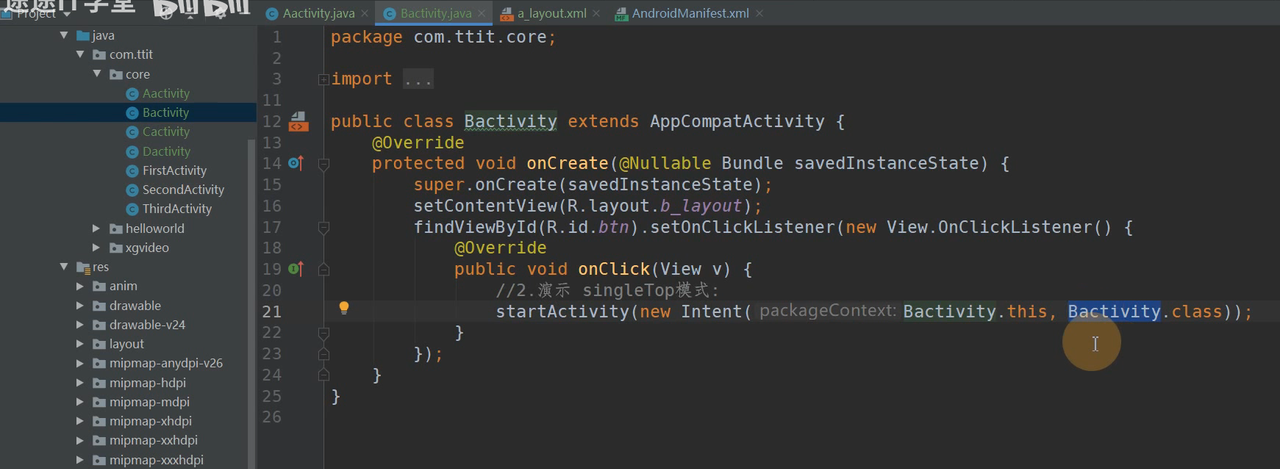Click the singleTop comment on line 20

tap(608, 290)
